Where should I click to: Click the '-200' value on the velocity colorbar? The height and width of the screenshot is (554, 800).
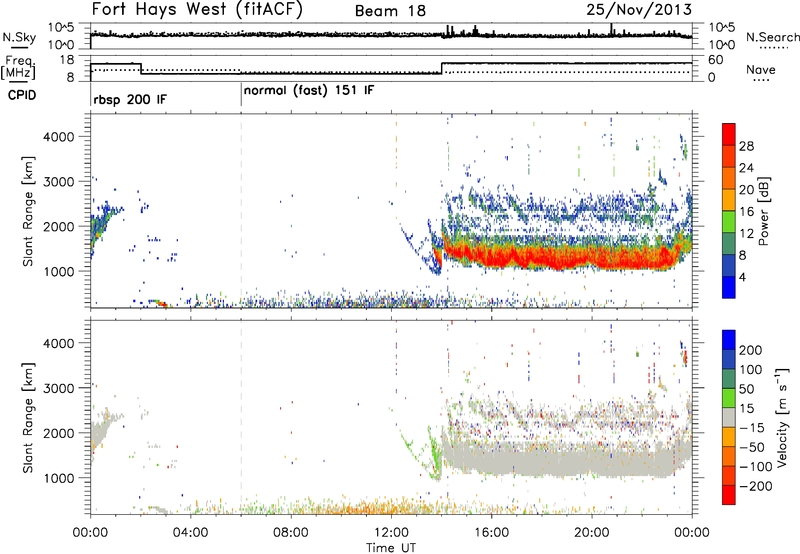click(x=755, y=486)
